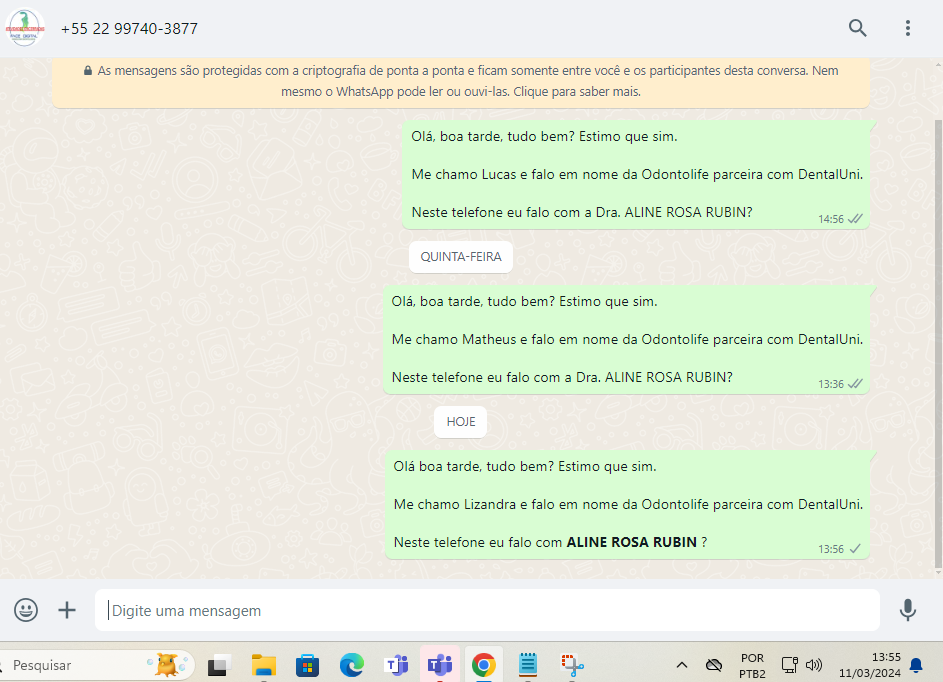Image resolution: width=943 pixels, height=682 pixels.
Task: Click the contact profile picture
Action: (x=26, y=28)
